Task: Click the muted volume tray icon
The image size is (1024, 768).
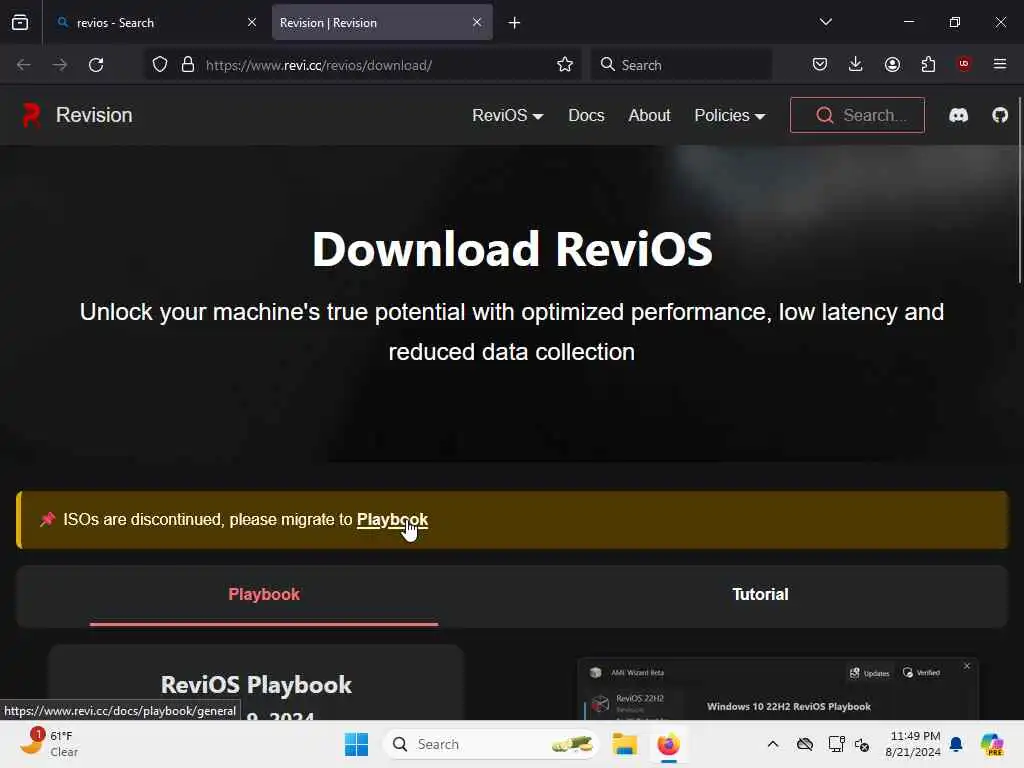Action: point(862,744)
